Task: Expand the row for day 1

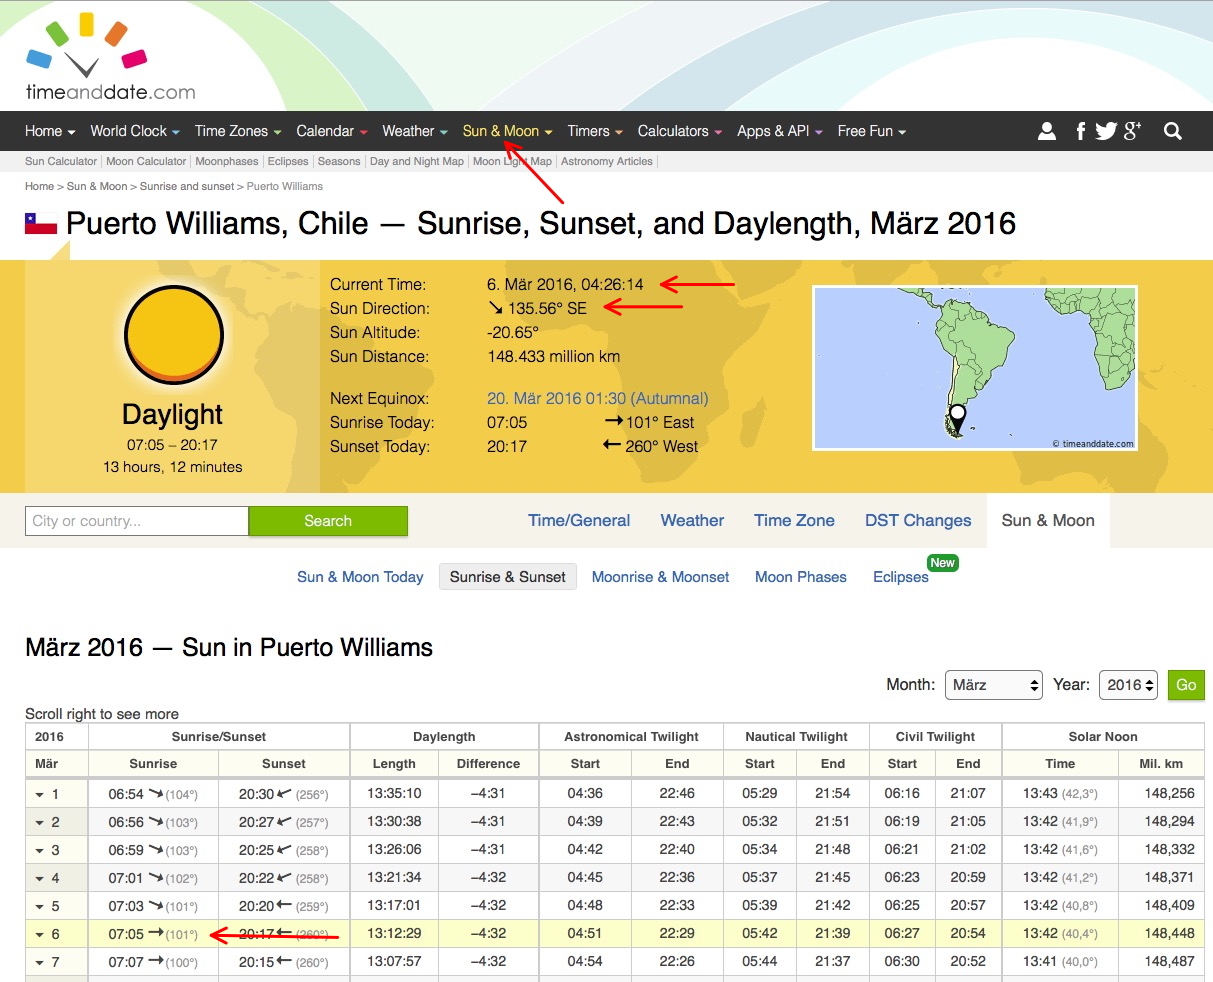Action: coord(41,794)
